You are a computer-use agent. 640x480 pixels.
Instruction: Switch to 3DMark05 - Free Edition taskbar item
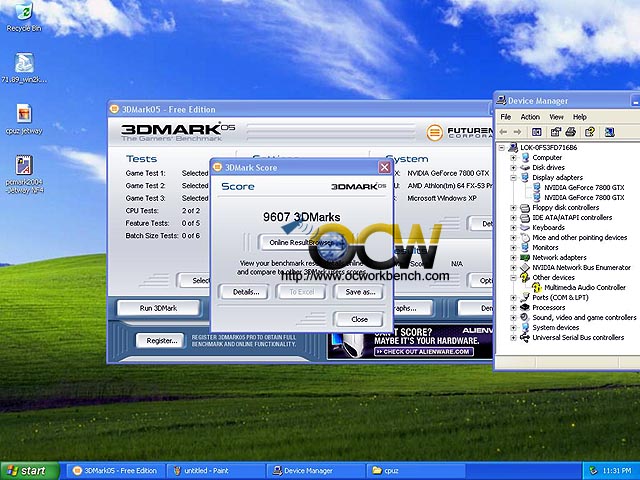[x=116, y=471]
